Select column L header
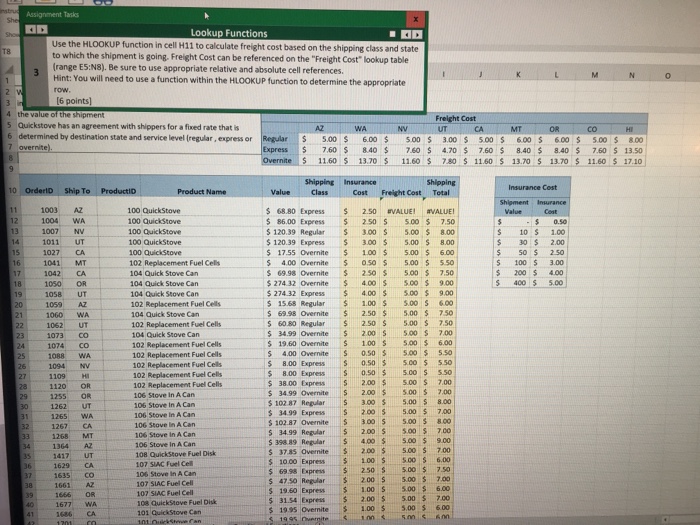The image size is (700, 525). click(x=556, y=75)
